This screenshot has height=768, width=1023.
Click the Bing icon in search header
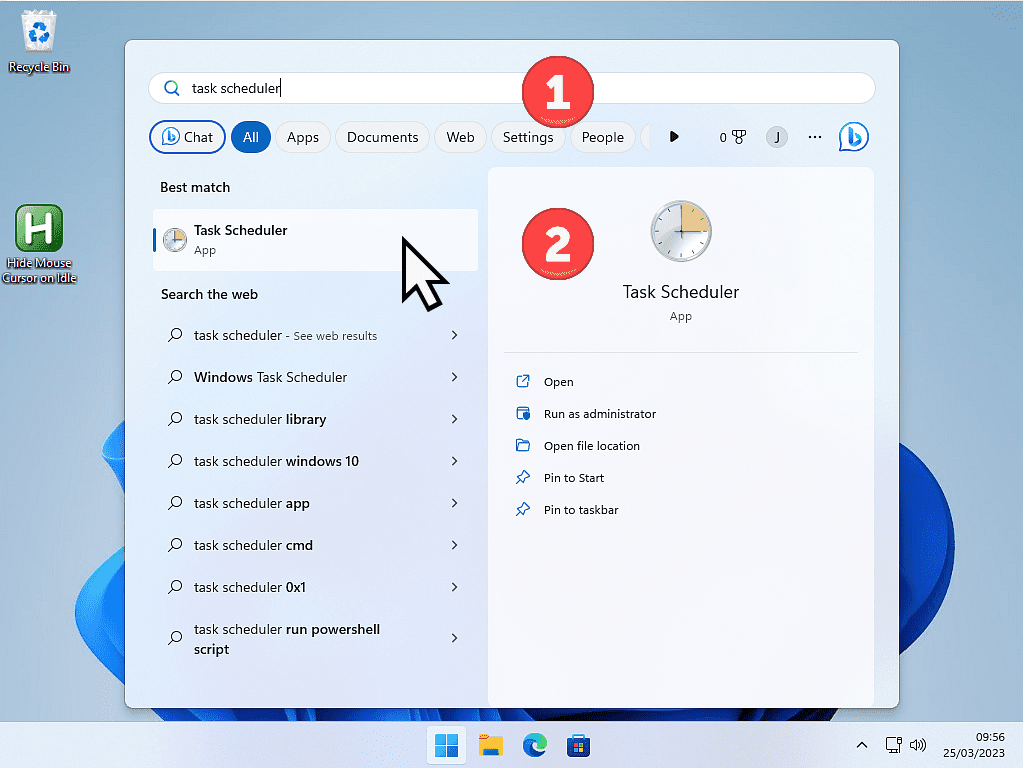tap(853, 137)
